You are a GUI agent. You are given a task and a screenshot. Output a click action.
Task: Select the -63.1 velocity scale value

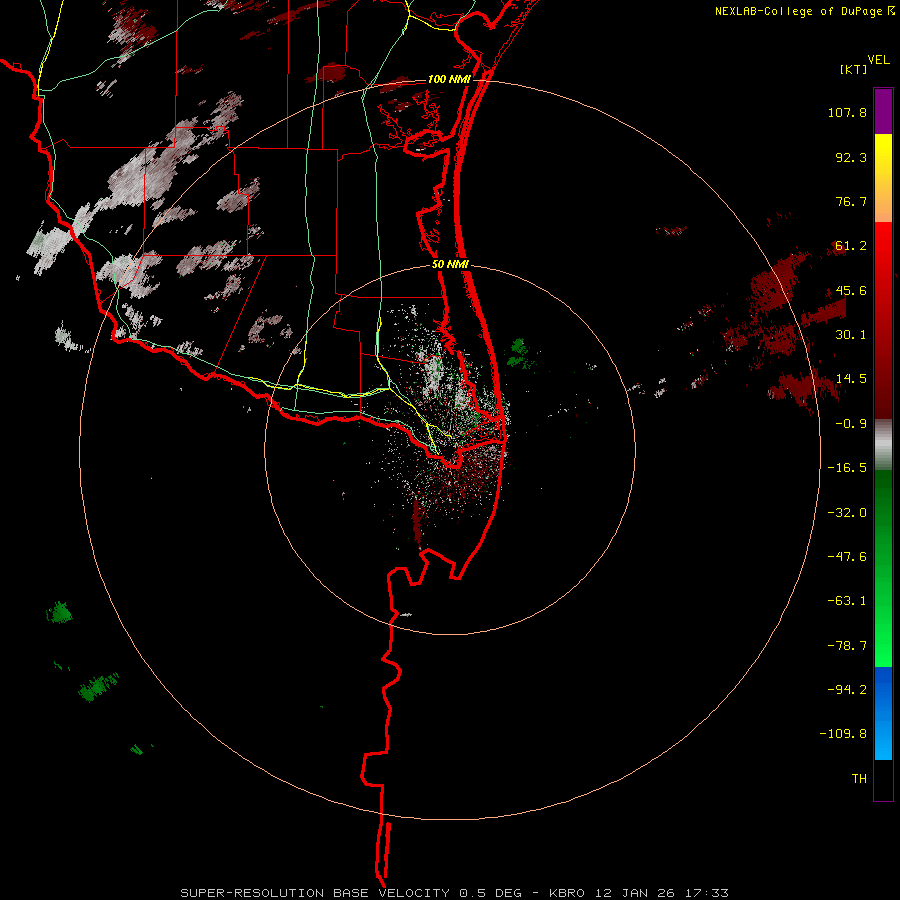[847, 601]
